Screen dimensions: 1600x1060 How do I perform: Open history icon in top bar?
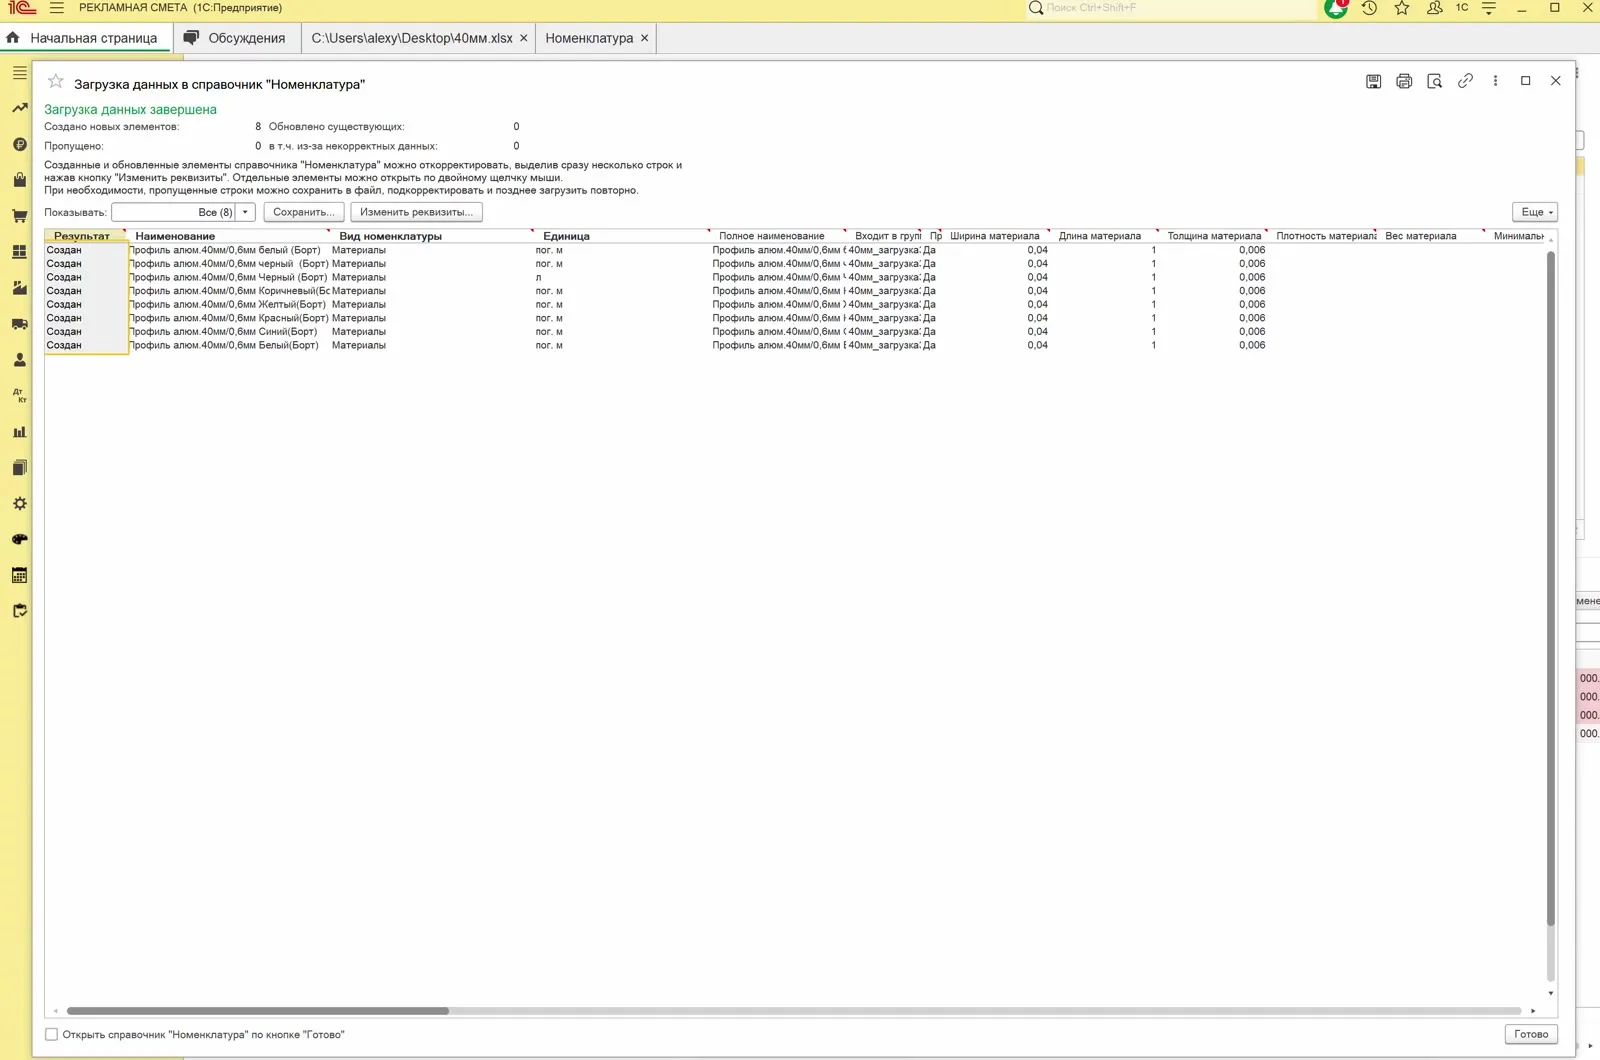[1369, 8]
